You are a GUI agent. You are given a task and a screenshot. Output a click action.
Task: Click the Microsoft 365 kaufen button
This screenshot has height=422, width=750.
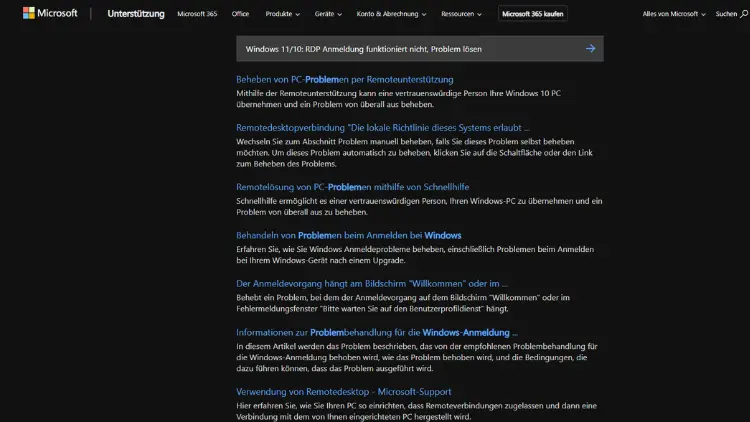[x=532, y=14]
